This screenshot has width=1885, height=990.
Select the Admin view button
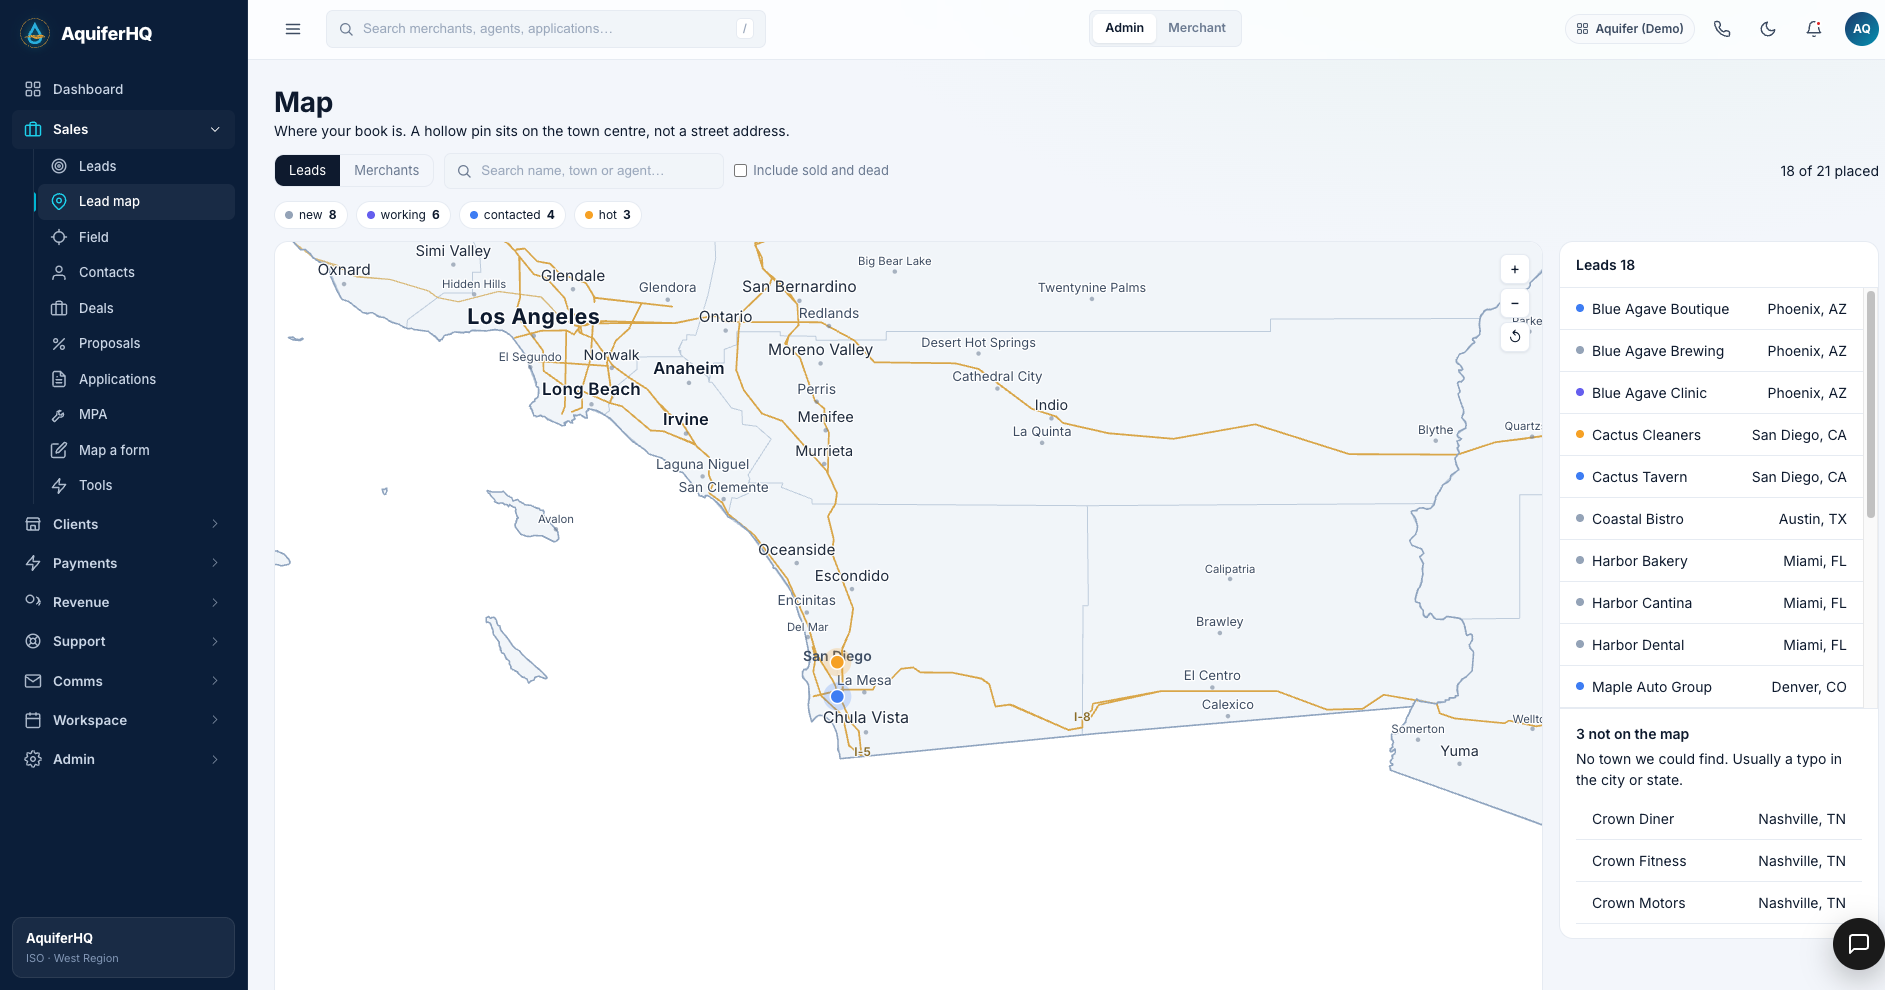[x=1124, y=28]
